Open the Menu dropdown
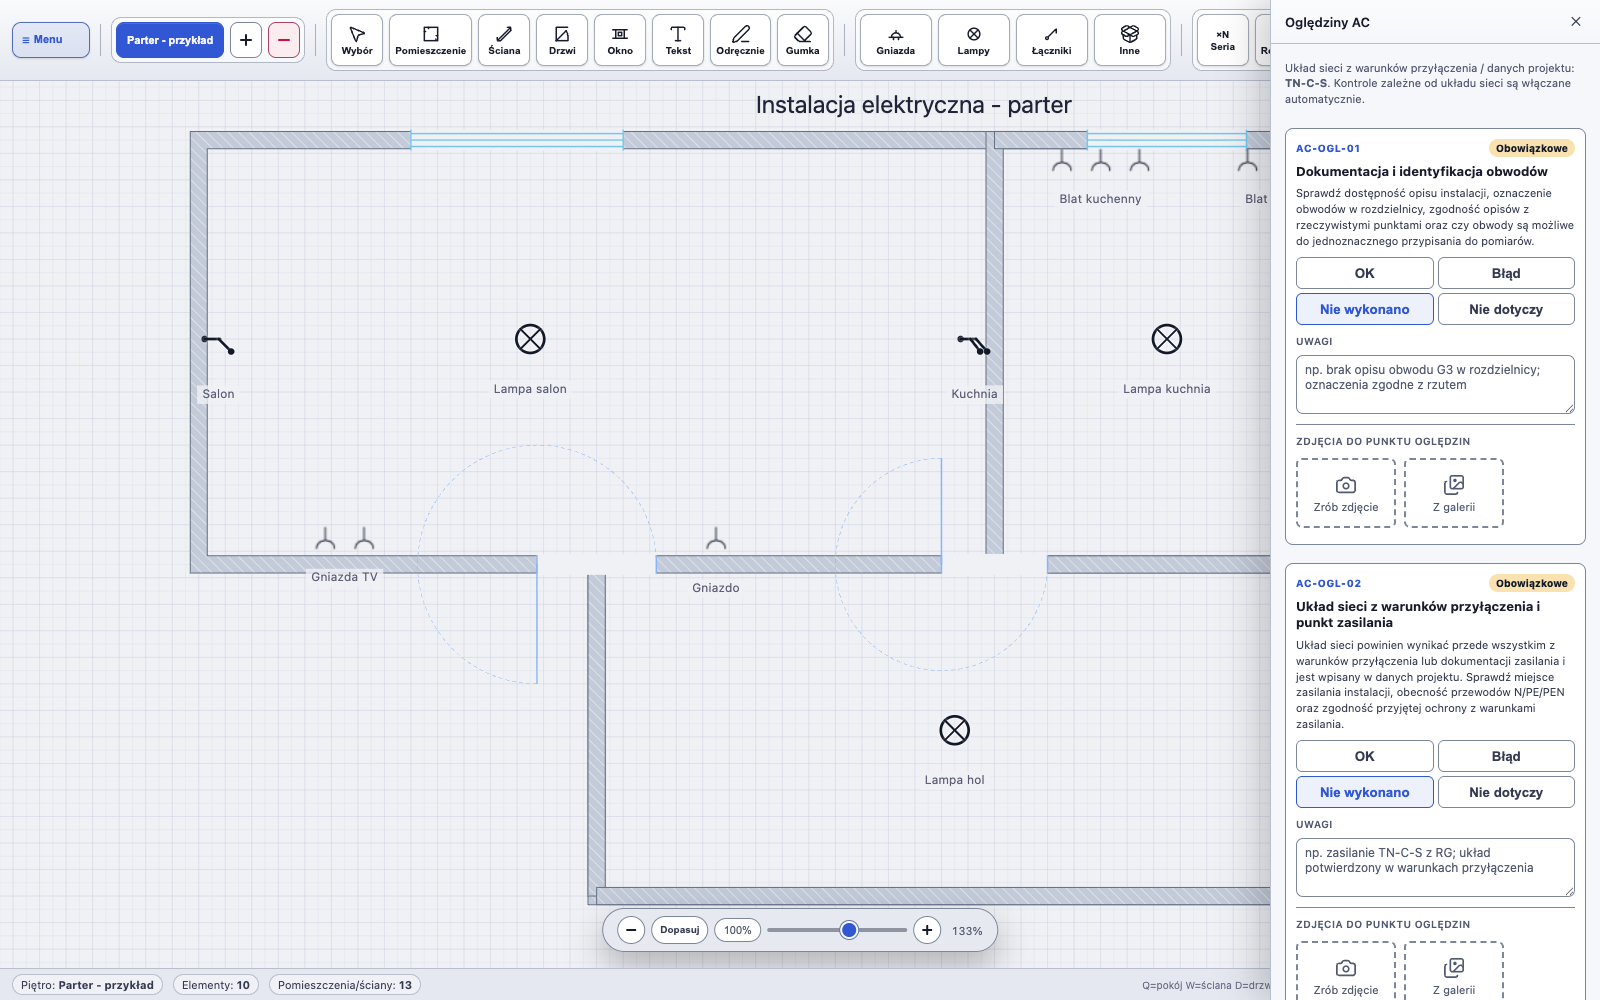 pos(51,40)
